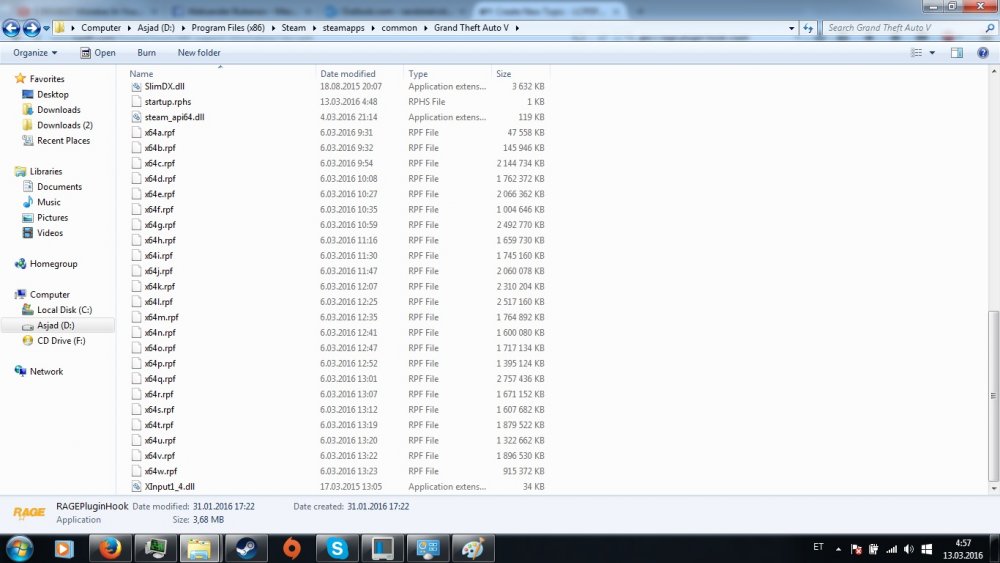
Task: Click the volume speaker tray icon
Action: coord(909,549)
